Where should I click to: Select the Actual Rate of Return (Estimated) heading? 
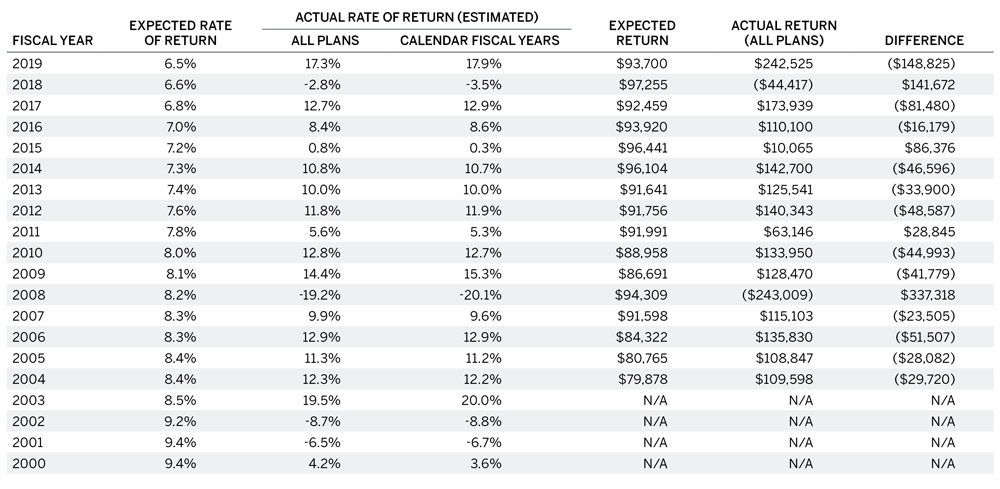click(417, 18)
